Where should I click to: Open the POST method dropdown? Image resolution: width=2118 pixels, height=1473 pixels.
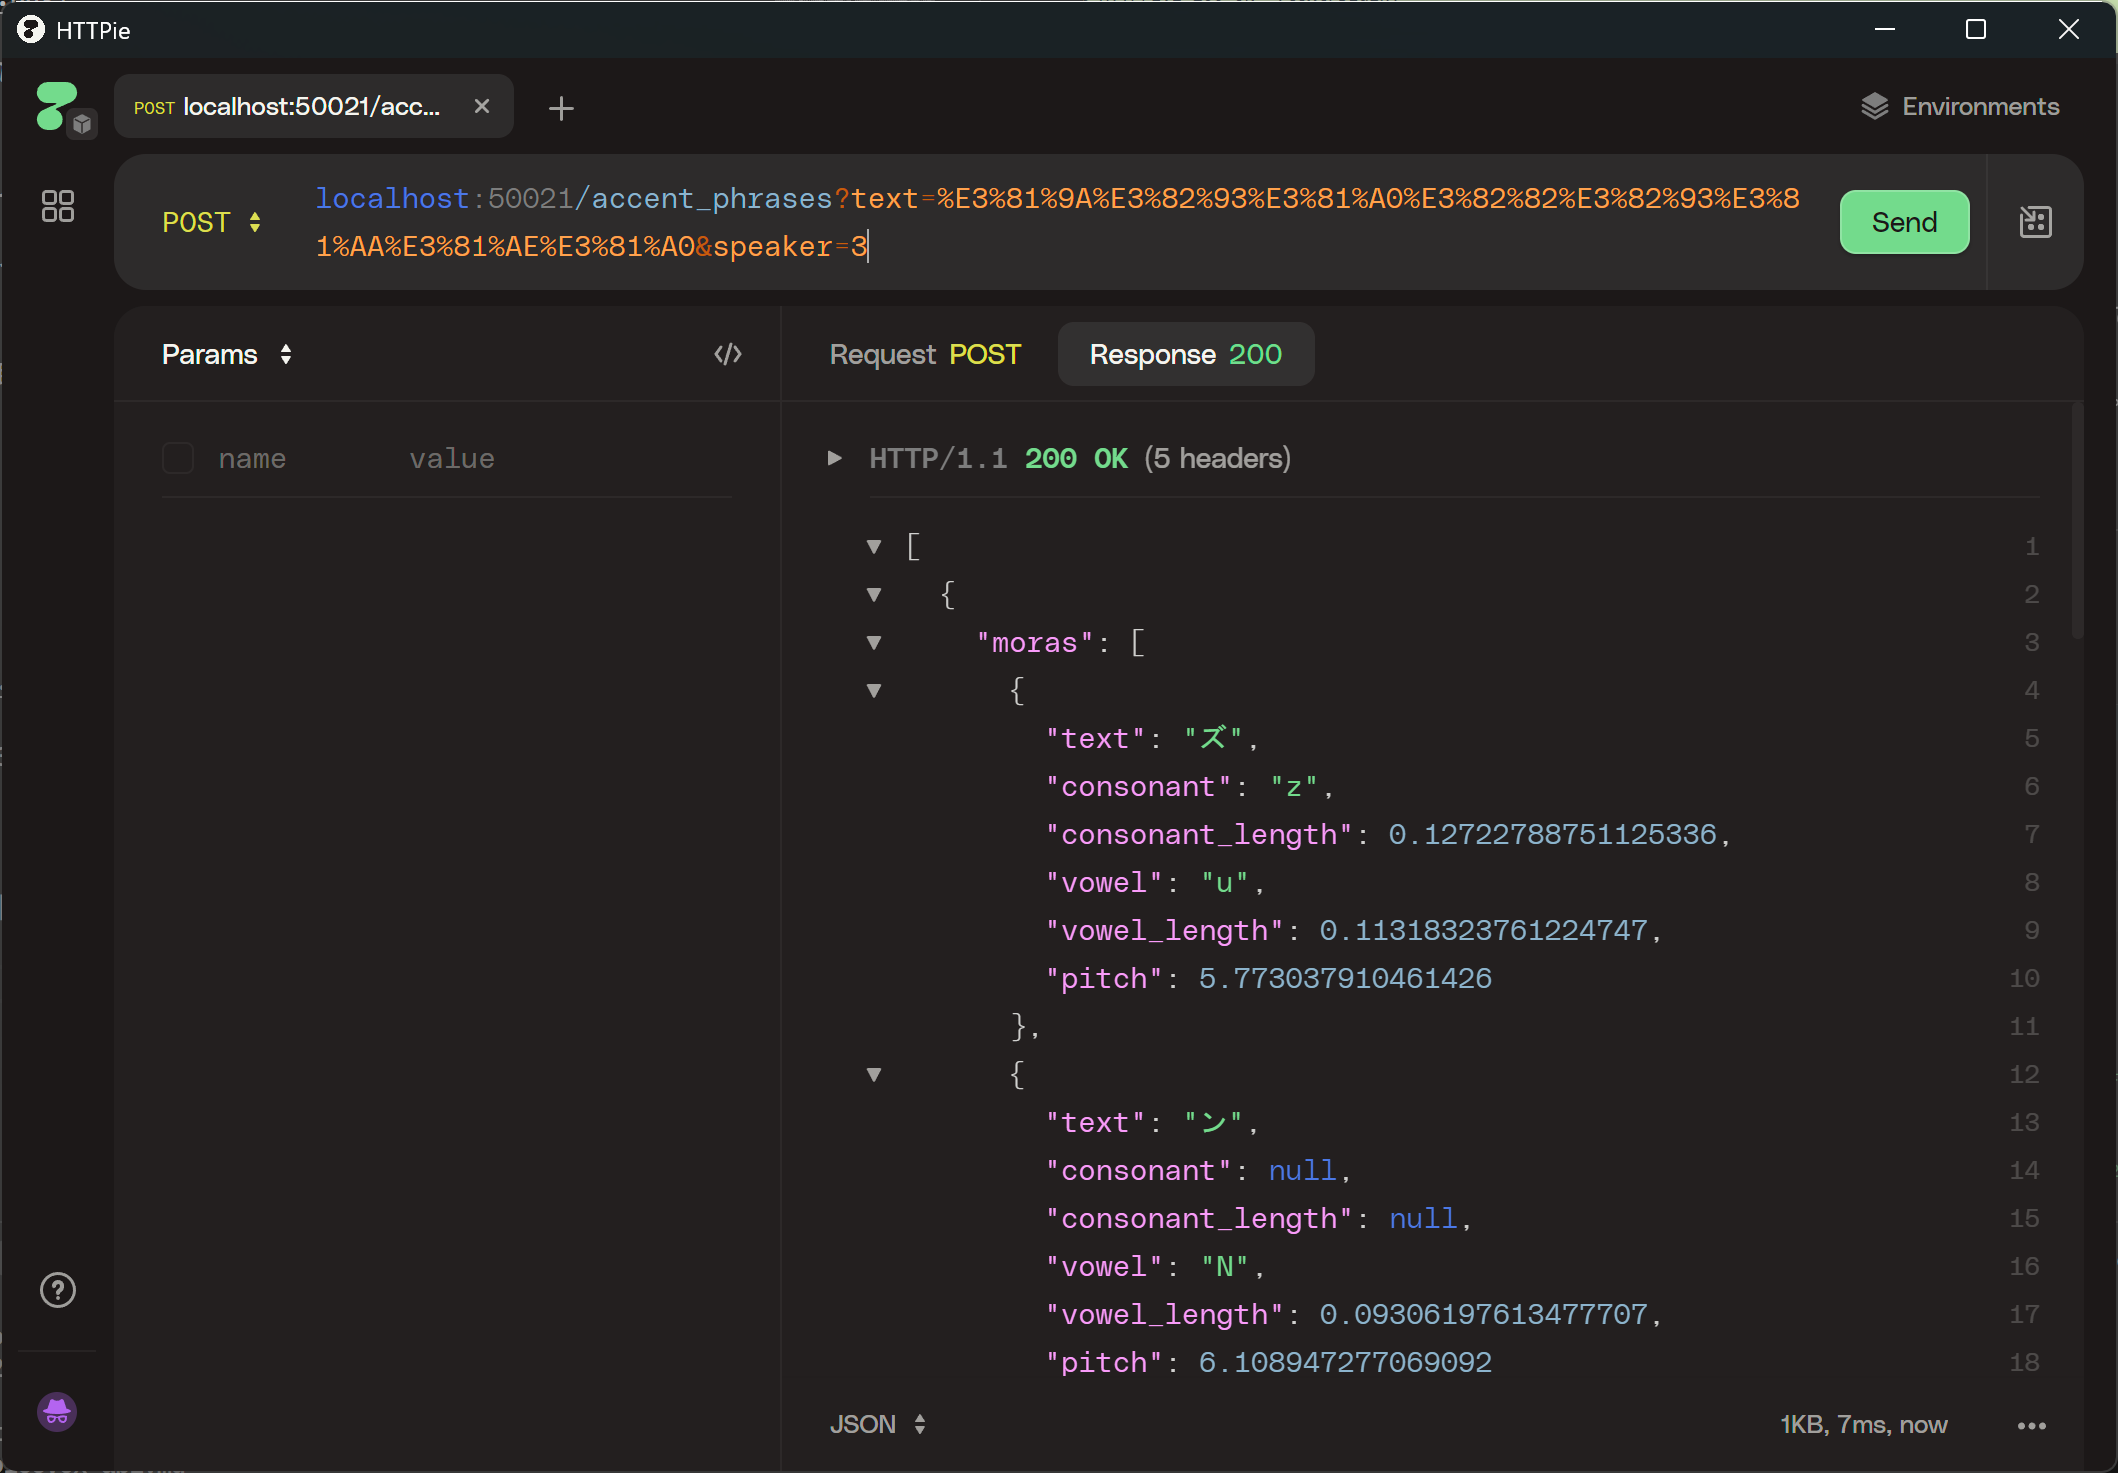212,222
